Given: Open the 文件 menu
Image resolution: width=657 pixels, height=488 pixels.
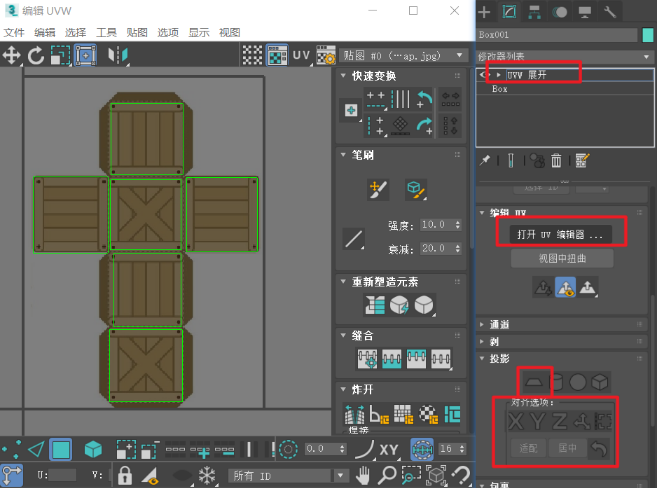Looking at the screenshot, I should (14, 32).
